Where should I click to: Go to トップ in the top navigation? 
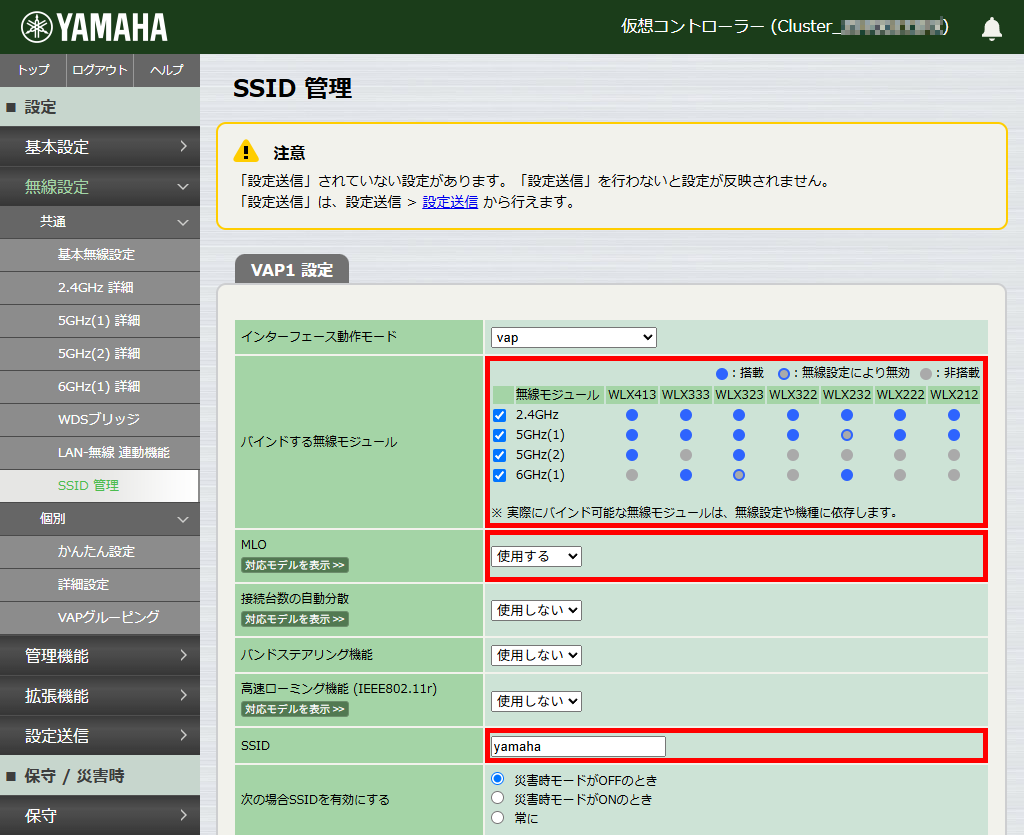coord(33,70)
